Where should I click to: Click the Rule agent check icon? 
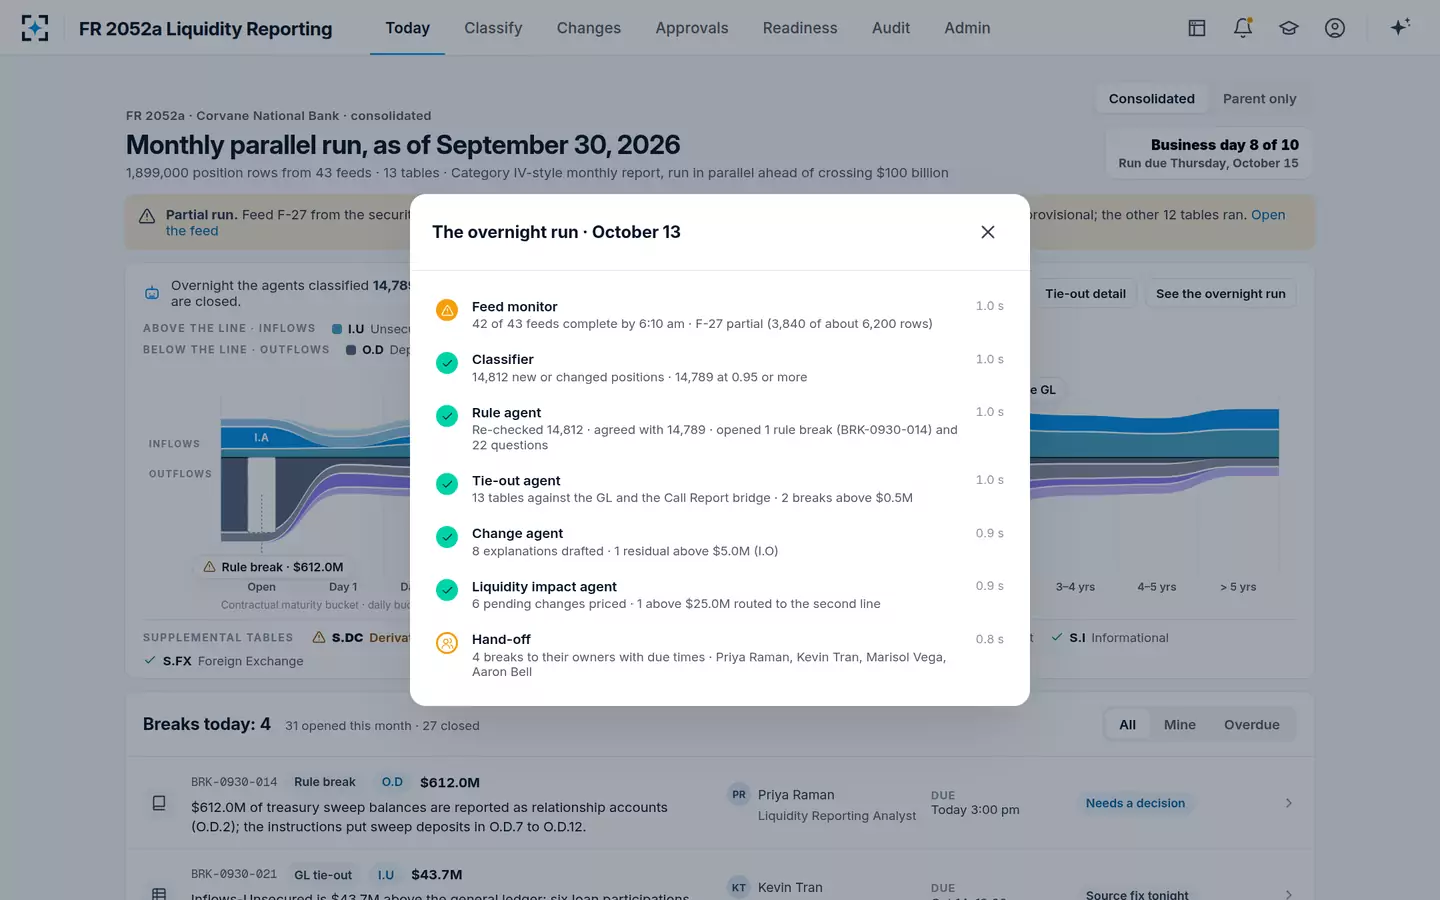point(447,416)
